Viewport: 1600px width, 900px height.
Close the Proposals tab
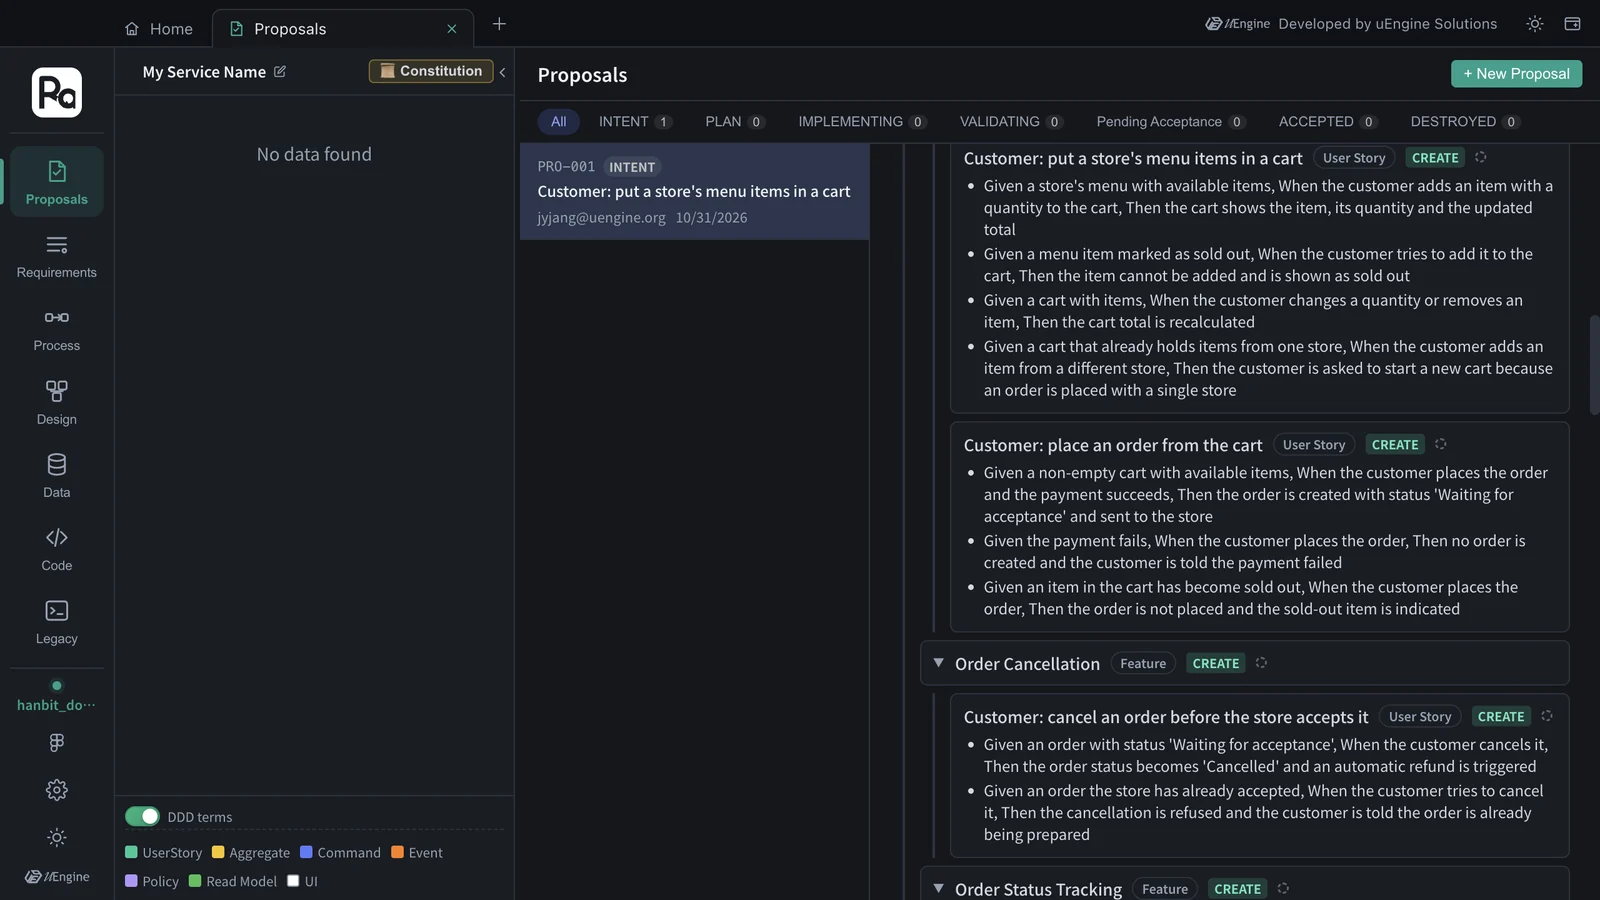pos(452,29)
